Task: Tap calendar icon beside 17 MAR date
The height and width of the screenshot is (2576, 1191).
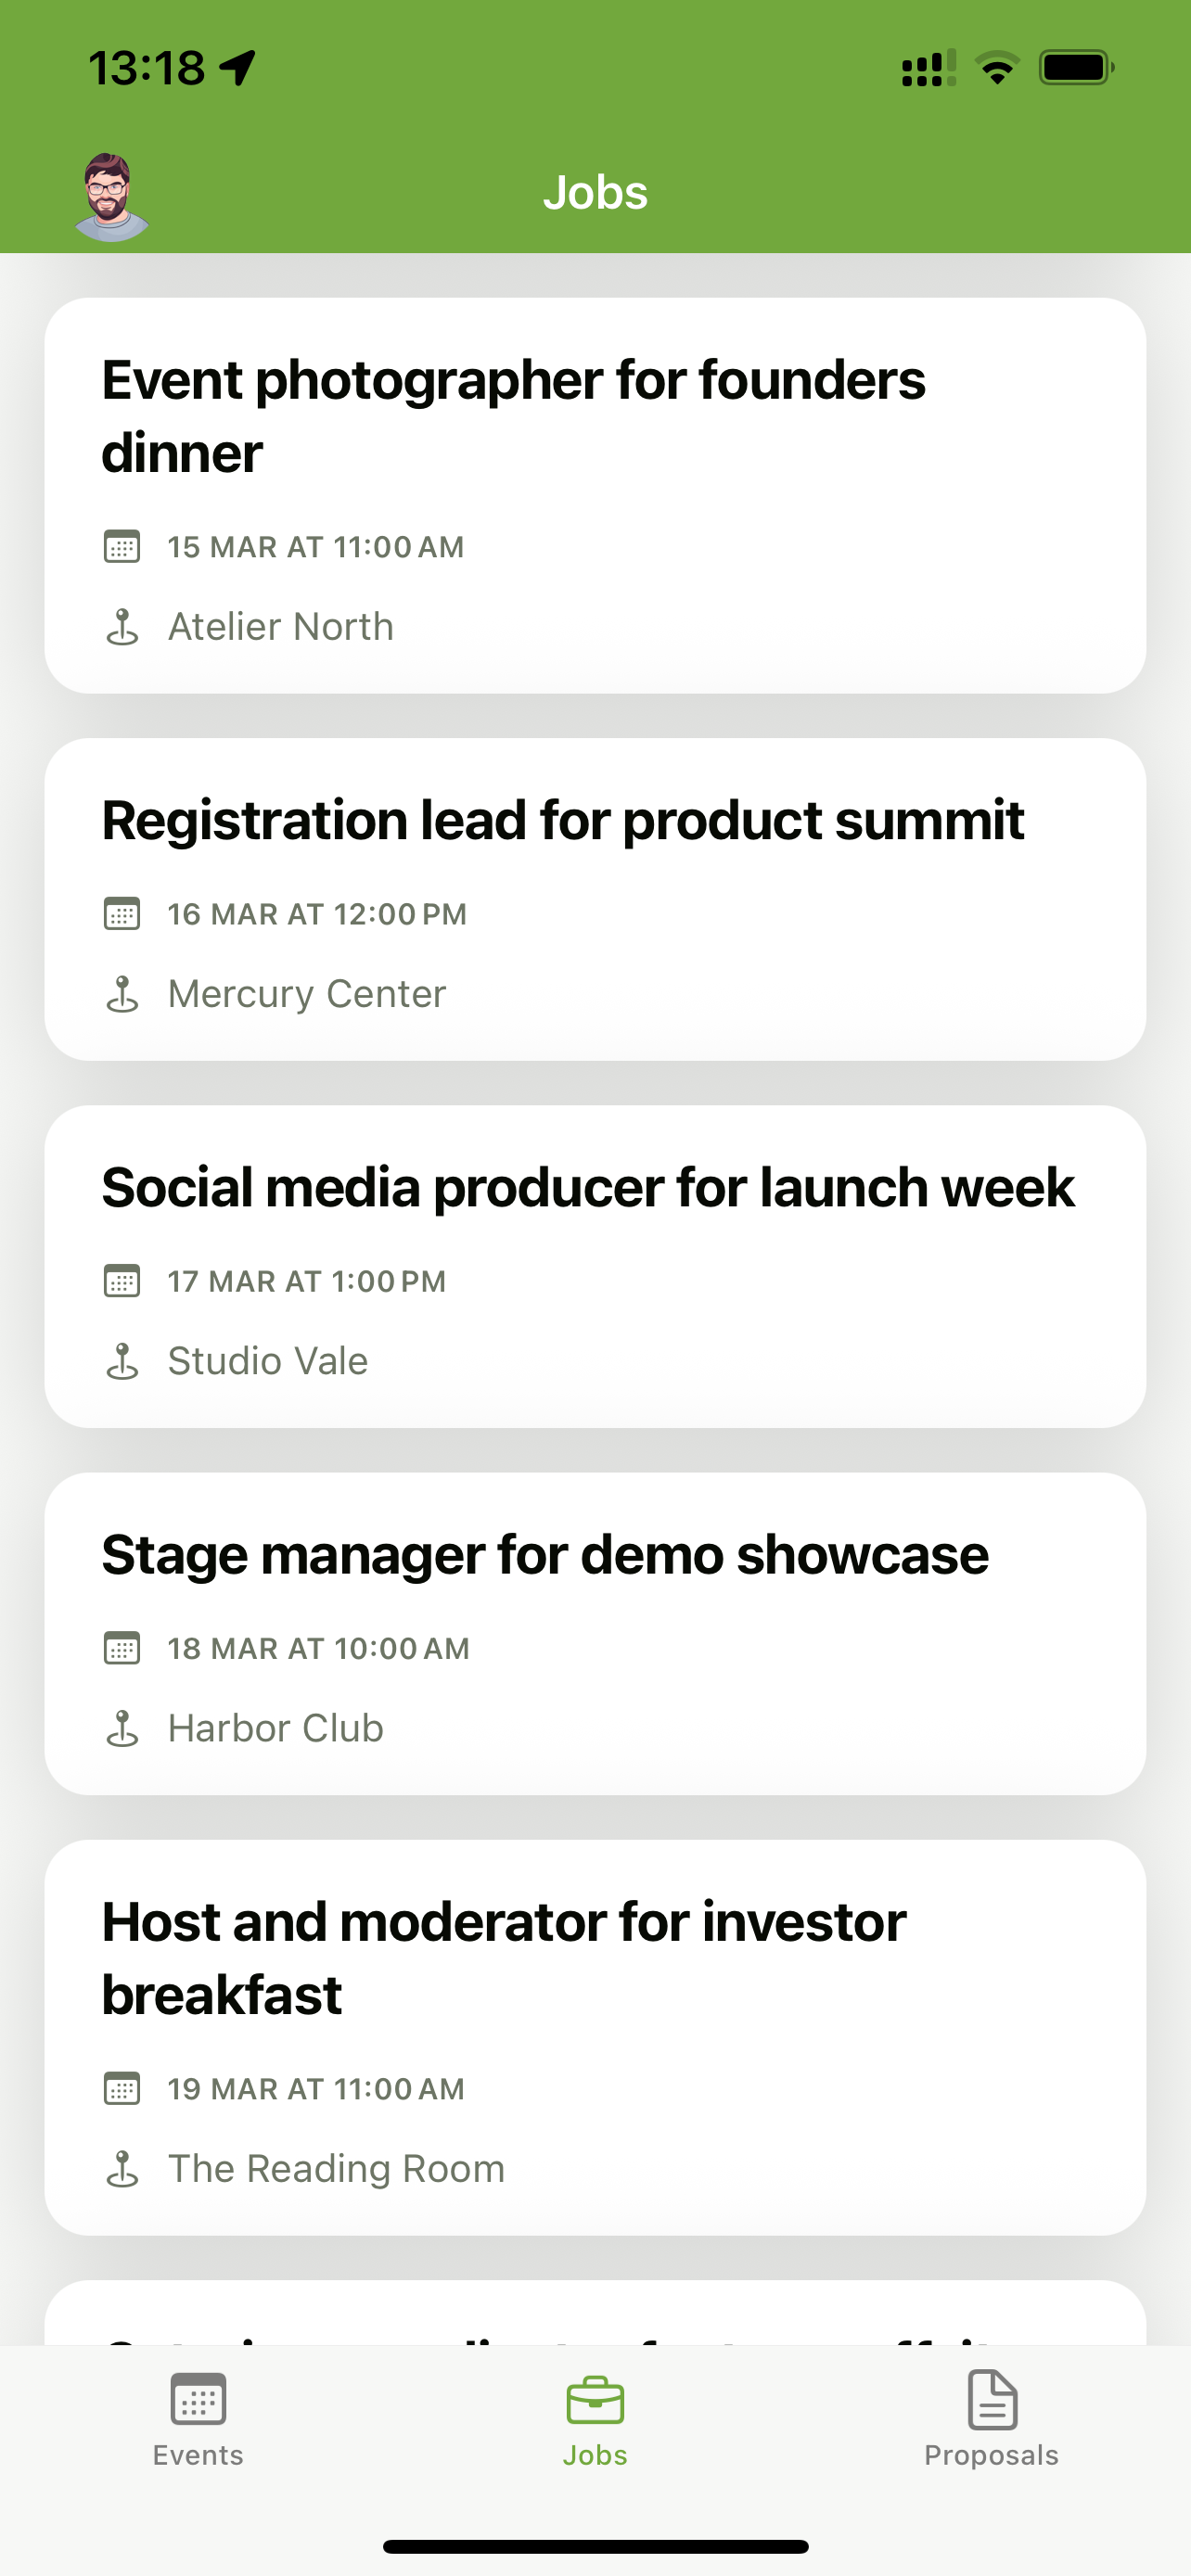Action: pyautogui.click(x=122, y=1281)
